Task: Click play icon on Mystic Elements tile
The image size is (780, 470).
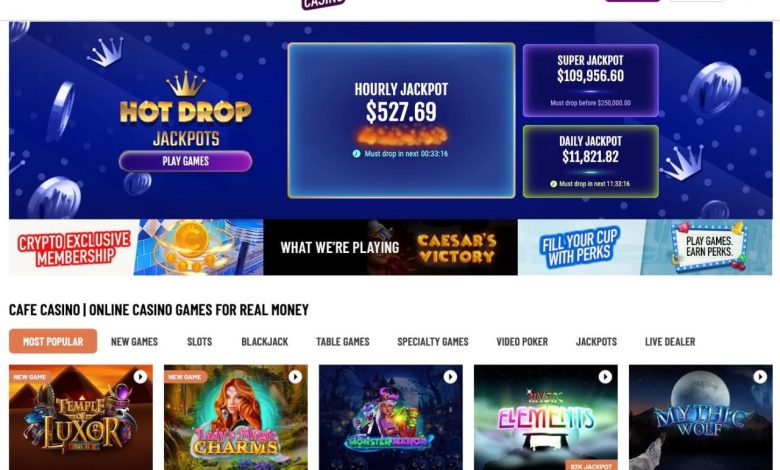Action: [605, 377]
